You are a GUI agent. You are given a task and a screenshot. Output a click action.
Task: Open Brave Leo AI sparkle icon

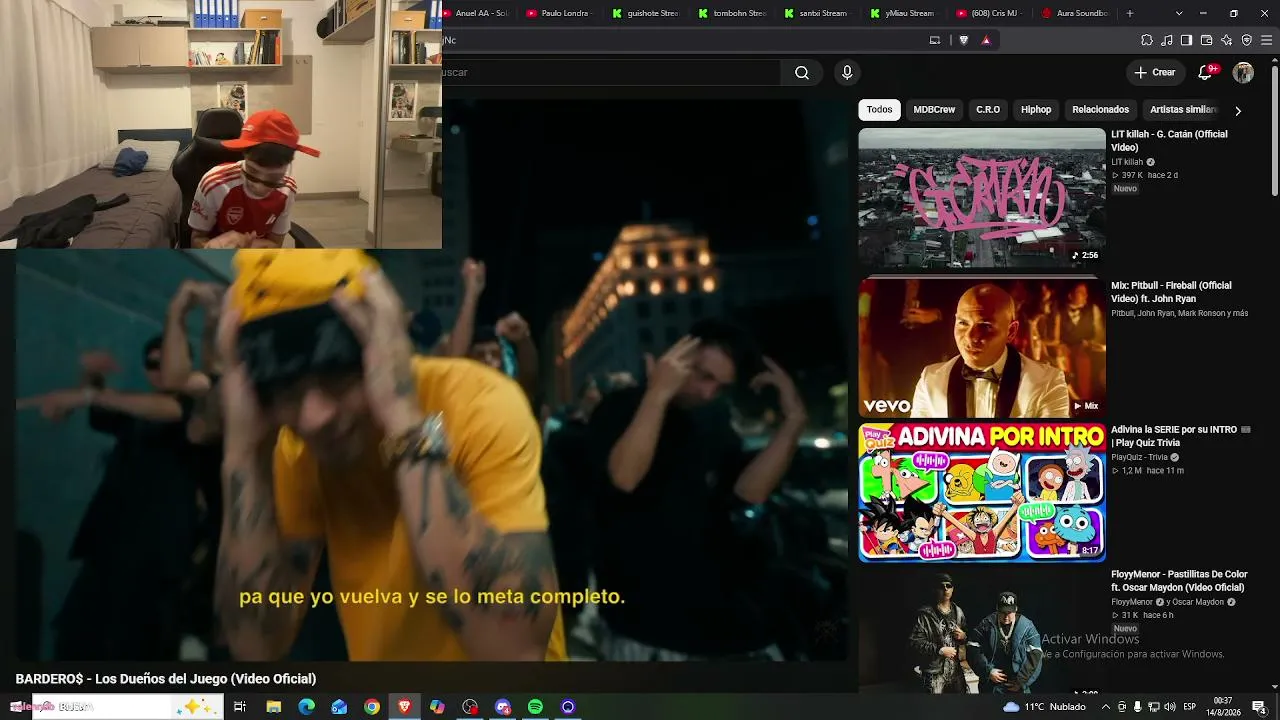[1227, 40]
